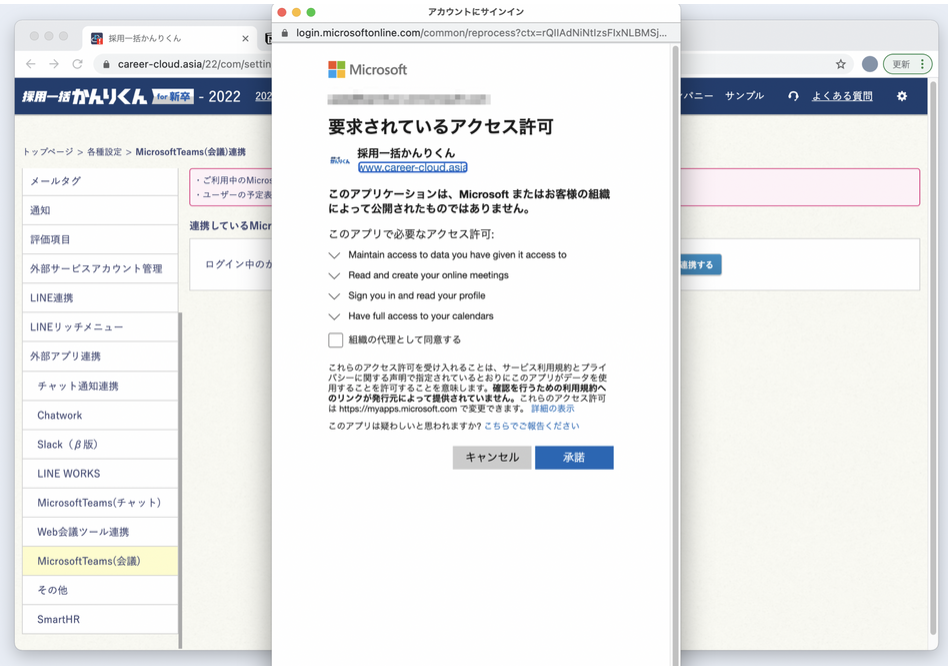948x666 pixels.
Task: Expand Have full access to your calendars
Action: 334,317
